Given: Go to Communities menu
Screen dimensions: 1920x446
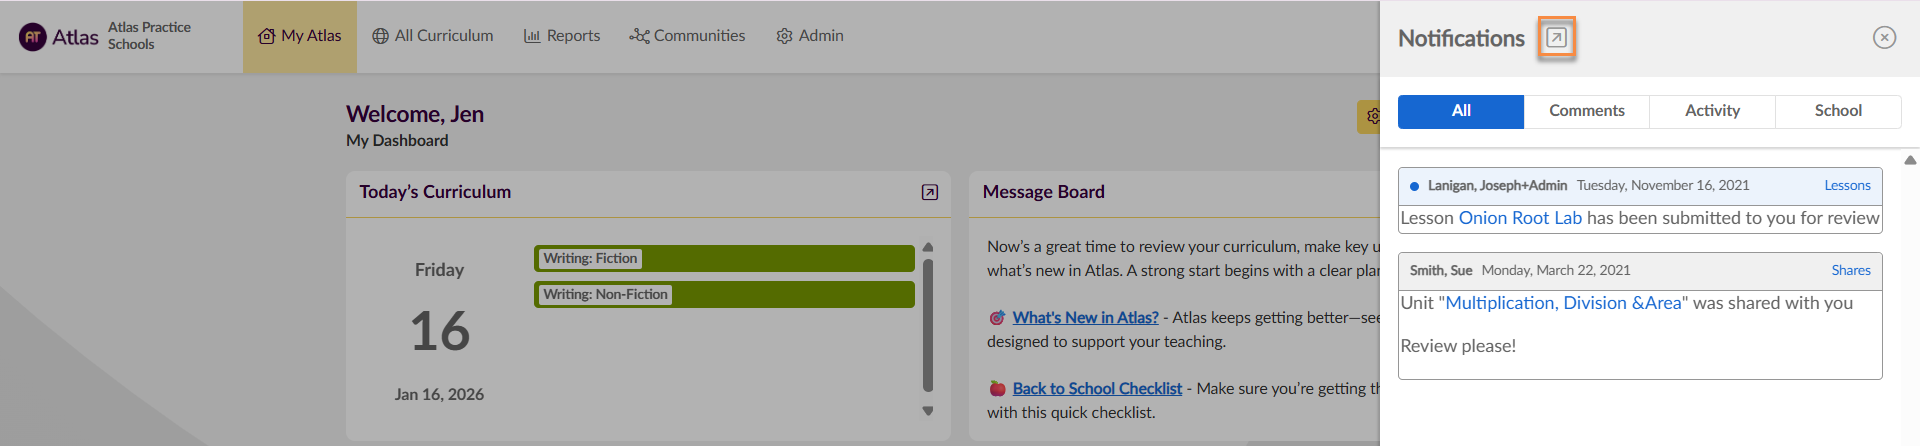Looking at the screenshot, I should click(x=687, y=36).
